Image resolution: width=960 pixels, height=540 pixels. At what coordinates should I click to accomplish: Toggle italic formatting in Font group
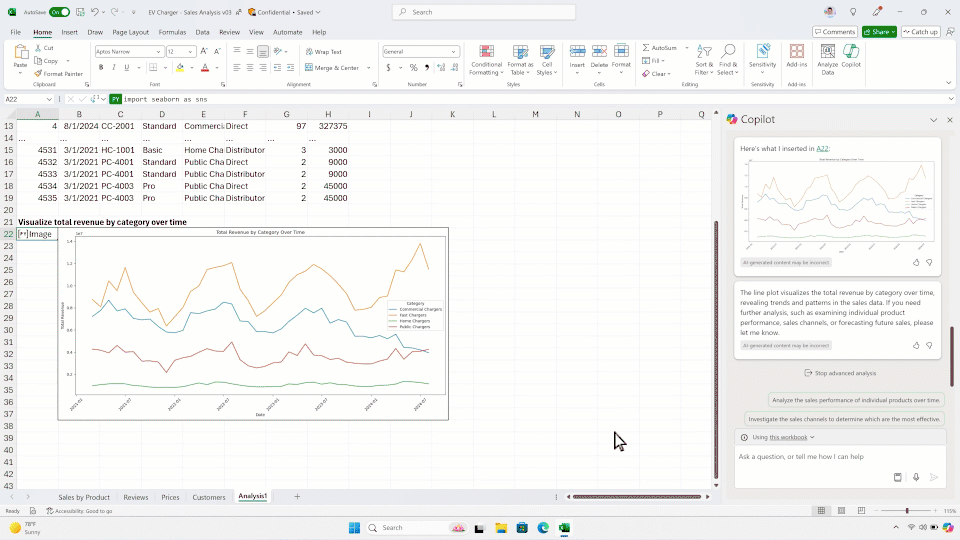click(113, 68)
